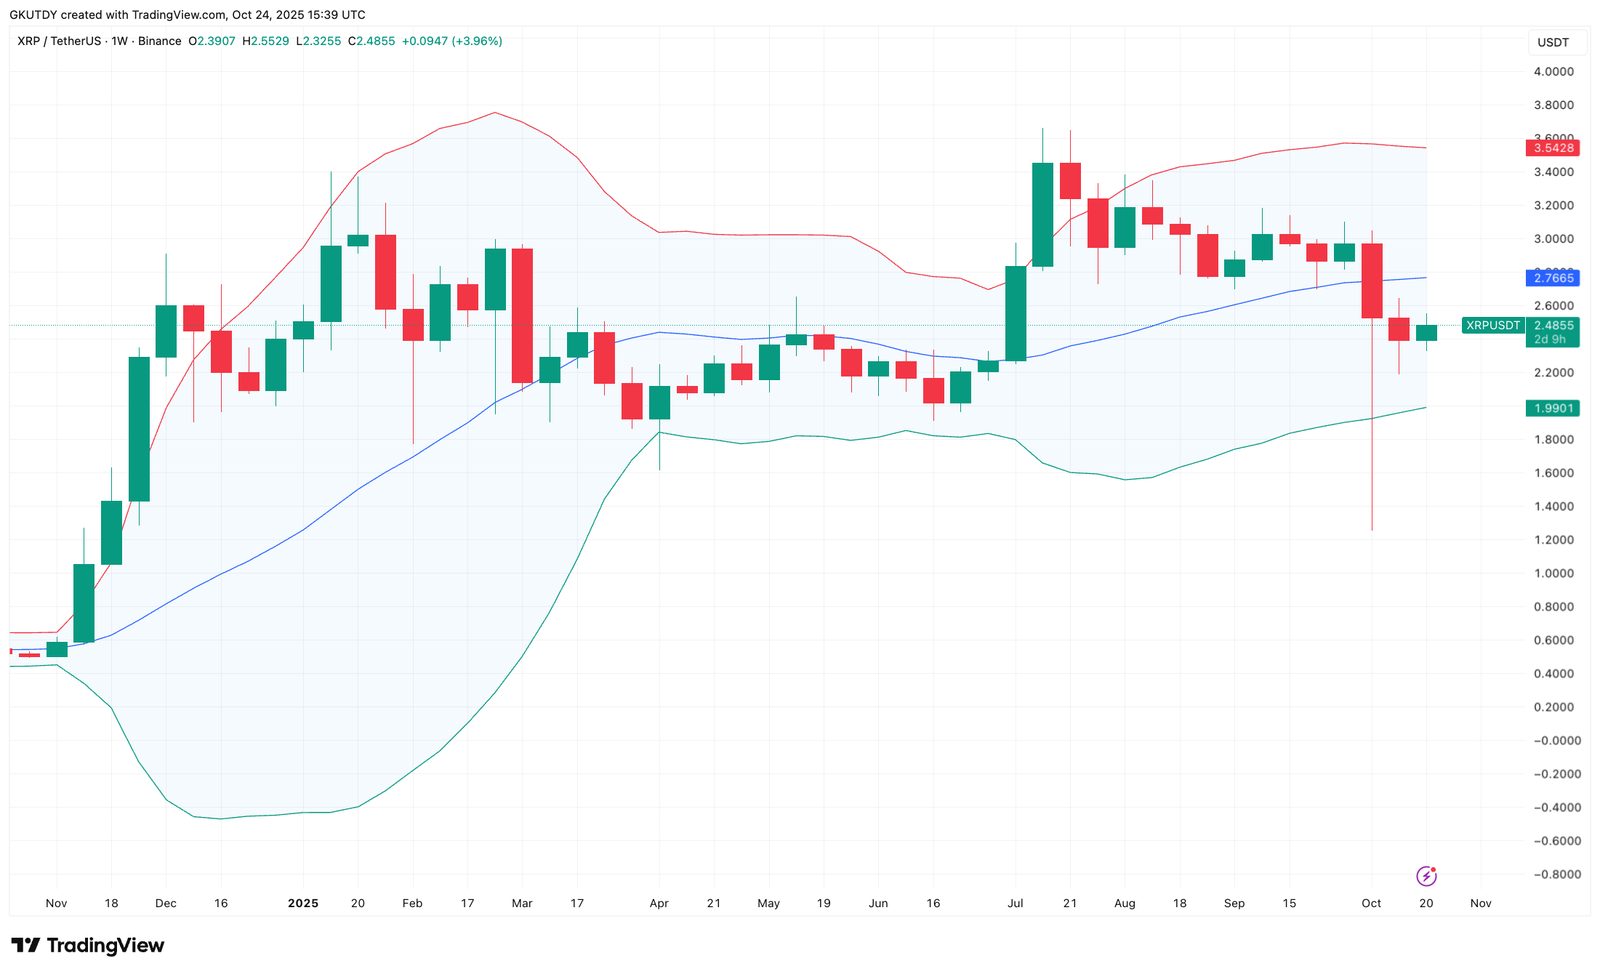Screen dimensions: 1600x974
Task: Click the XRP / TetherUS symbol title
Action: click(59, 41)
